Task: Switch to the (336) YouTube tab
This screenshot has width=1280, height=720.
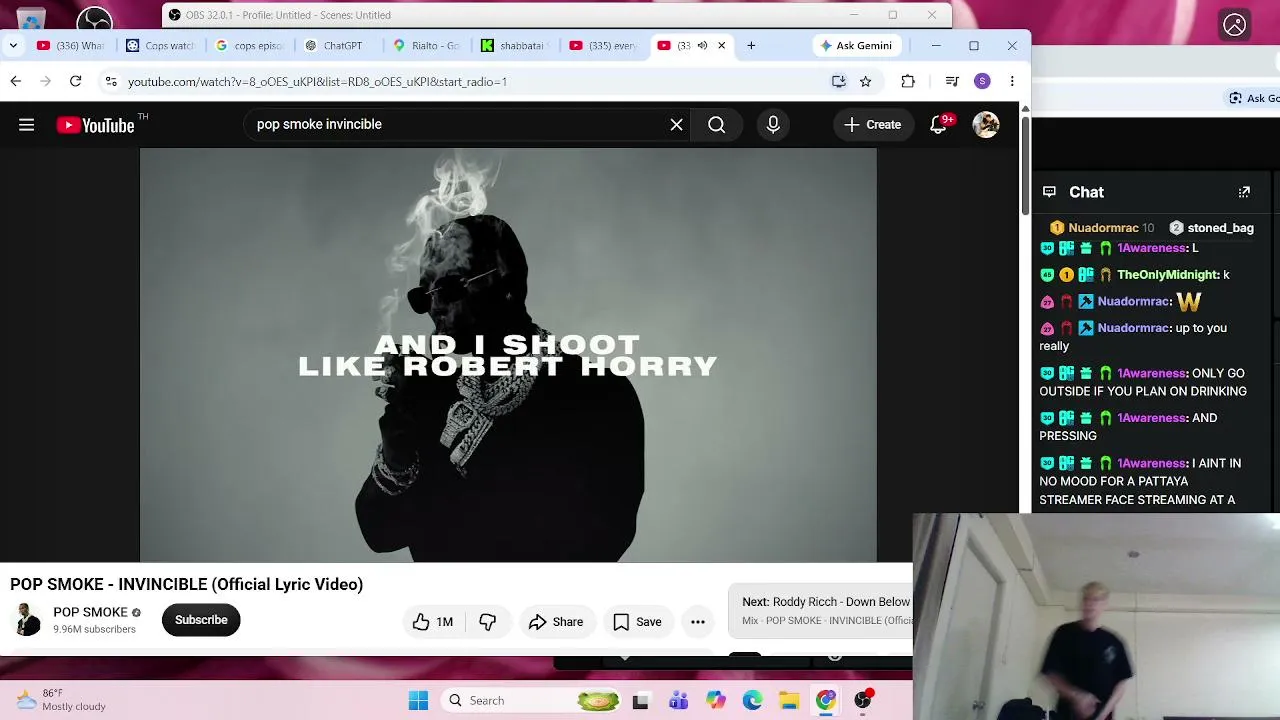Action: pos(71,46)
